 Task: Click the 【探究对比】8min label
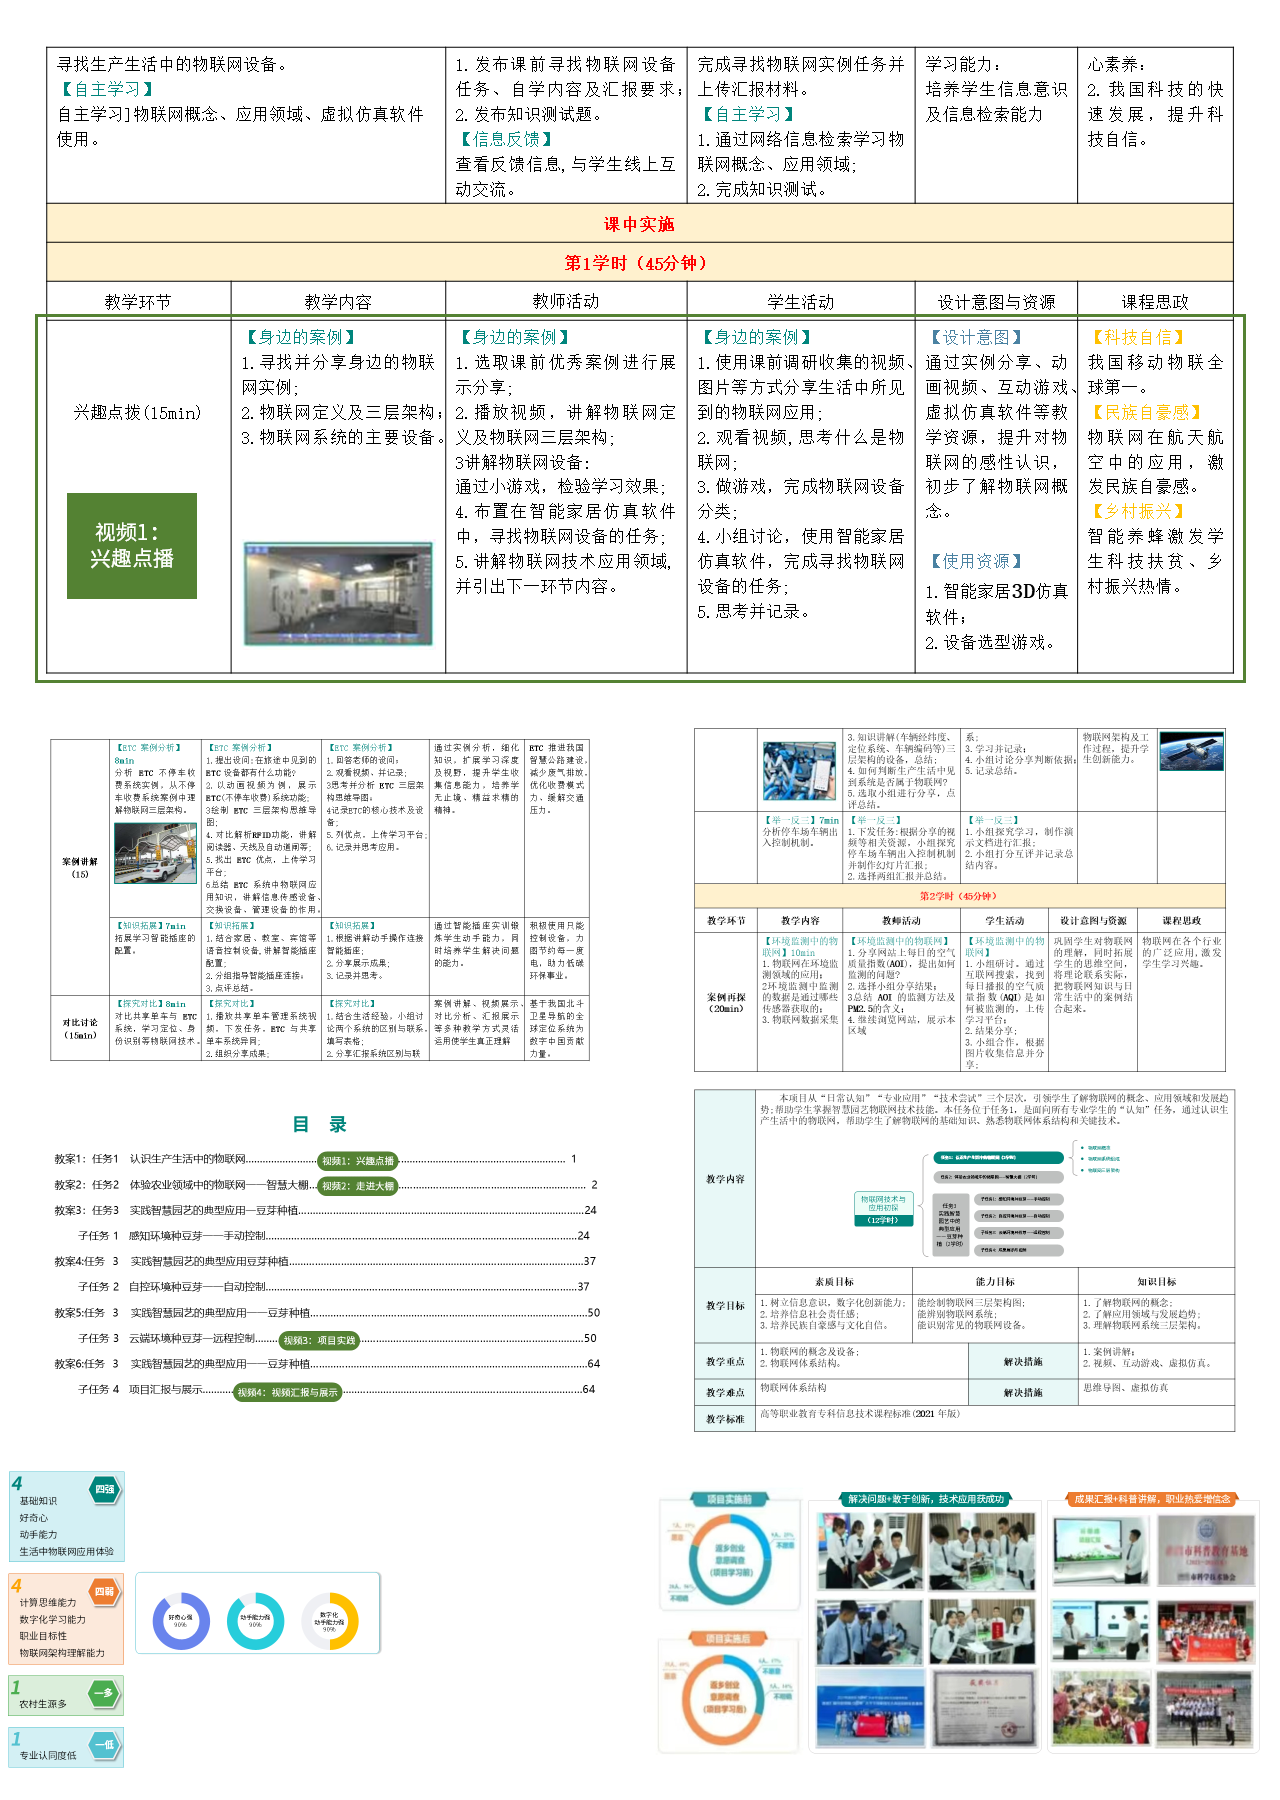(x=150, y=1003)
